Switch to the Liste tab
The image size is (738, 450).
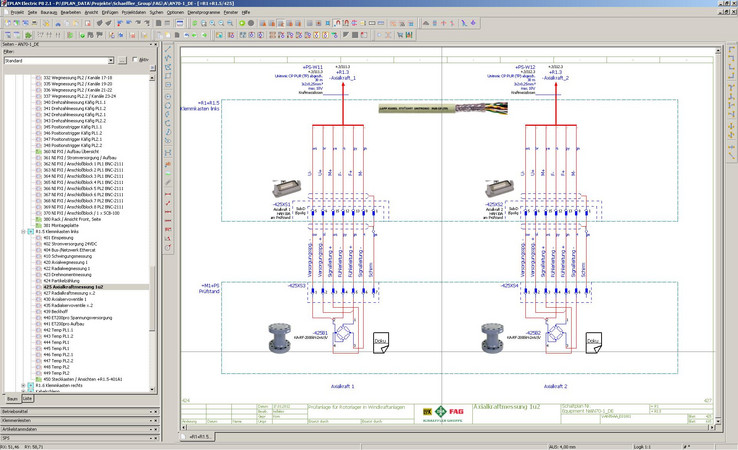[x=27, y=398]
